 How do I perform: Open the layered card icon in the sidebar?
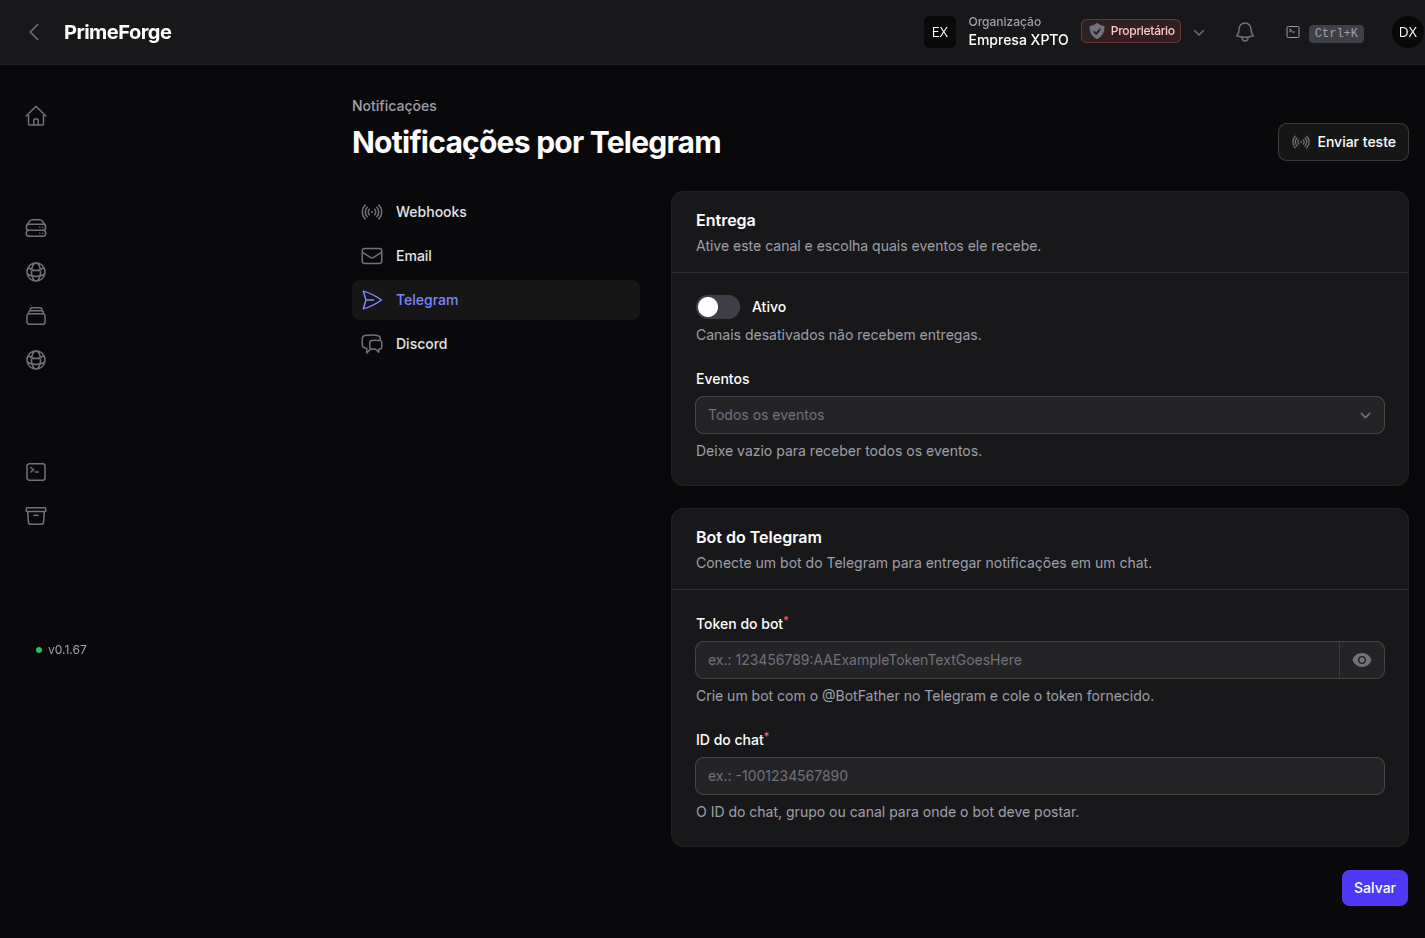[36, 316]
